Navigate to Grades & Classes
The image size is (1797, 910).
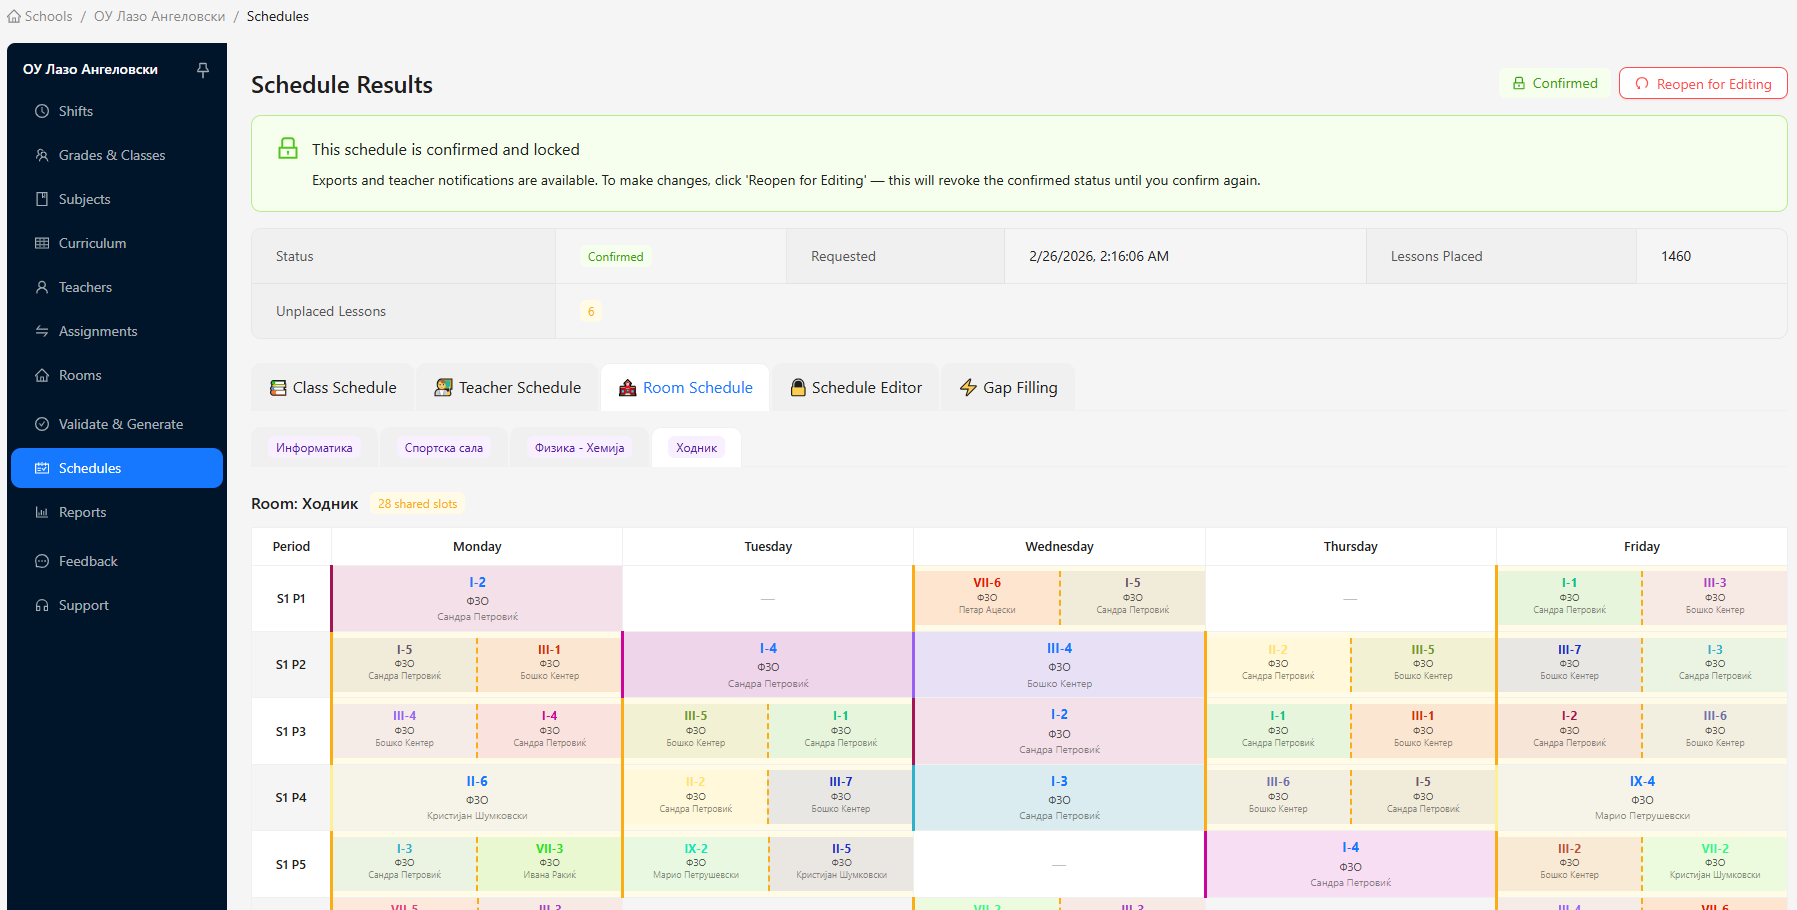117,155
